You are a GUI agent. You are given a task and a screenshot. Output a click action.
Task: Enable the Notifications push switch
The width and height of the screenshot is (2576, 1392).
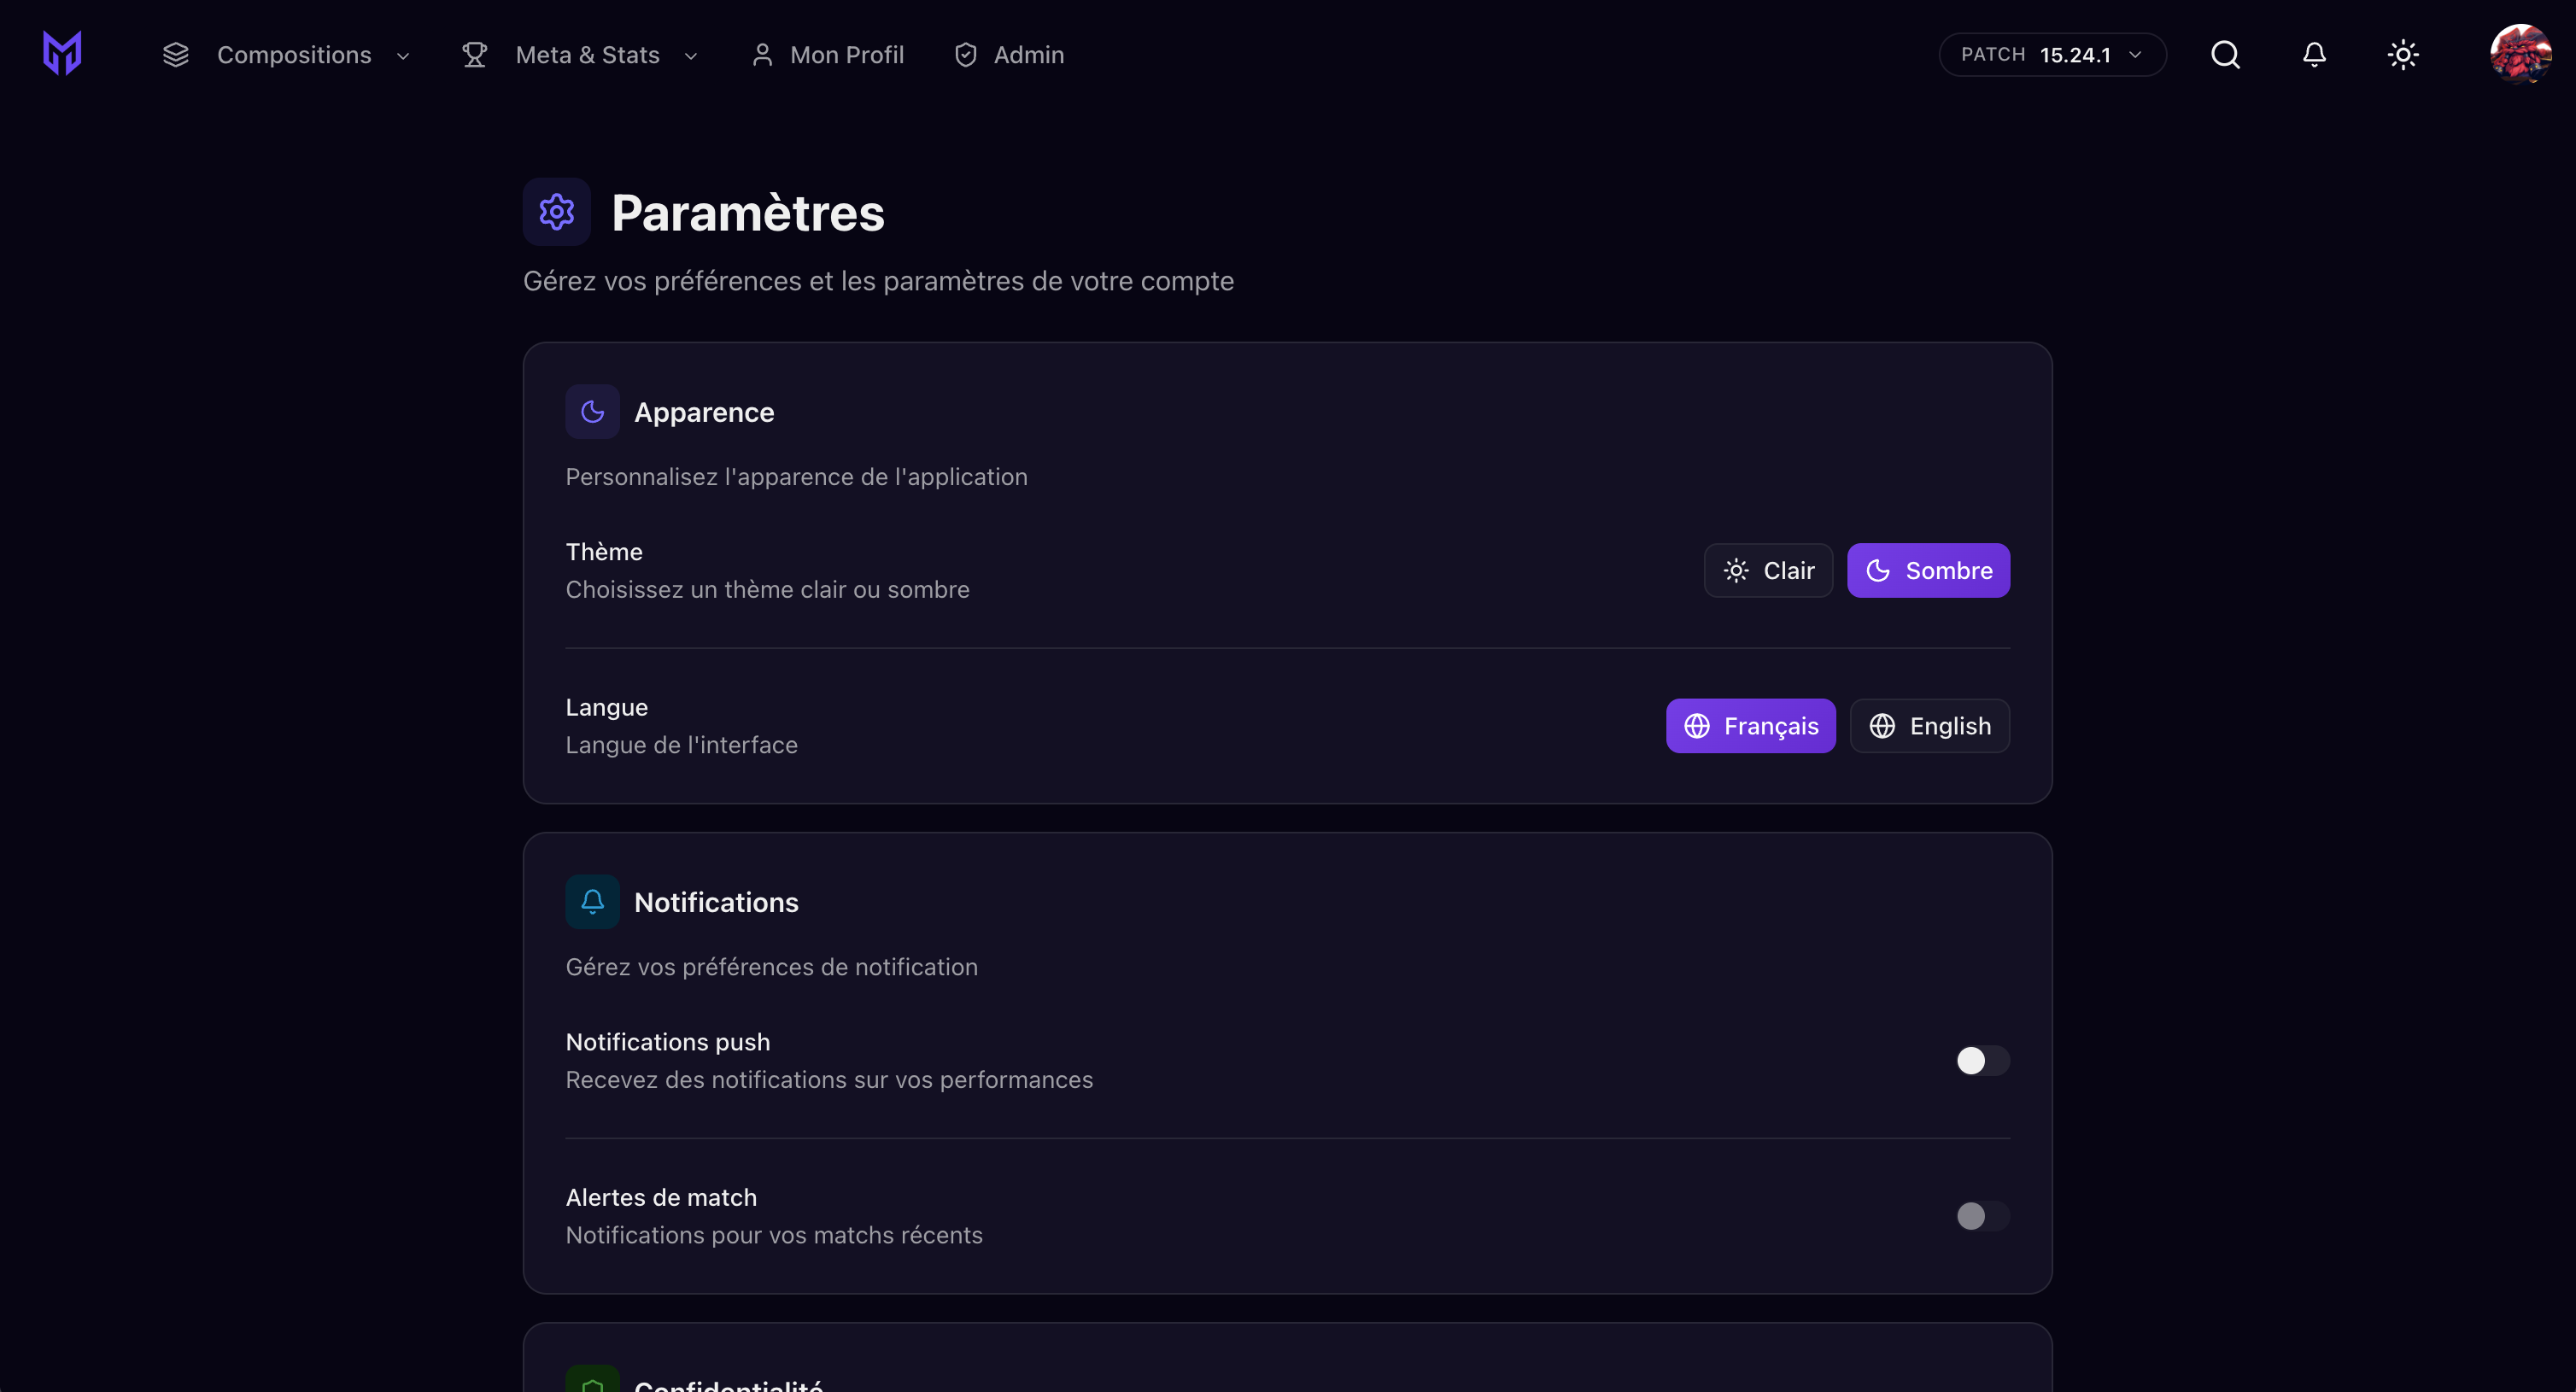click(x=1982, y=1060)
